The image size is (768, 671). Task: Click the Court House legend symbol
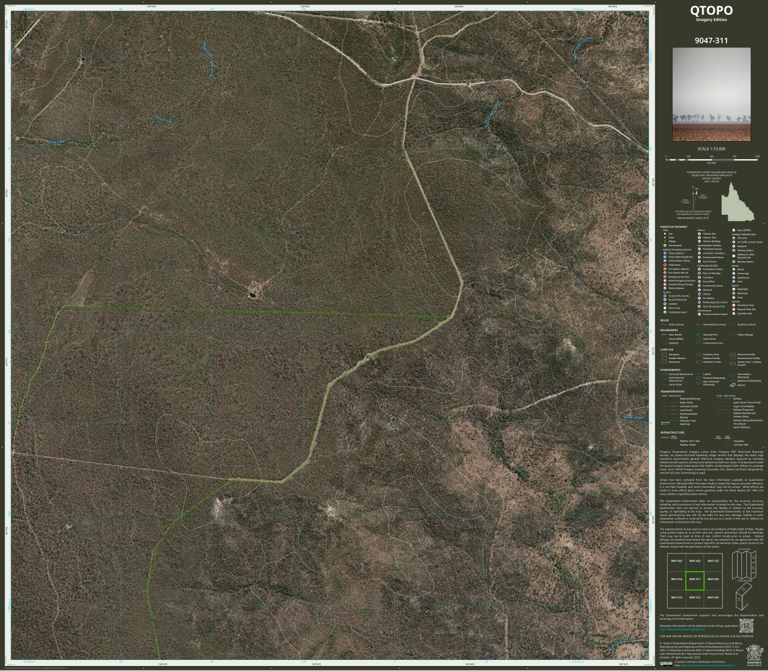699,262
